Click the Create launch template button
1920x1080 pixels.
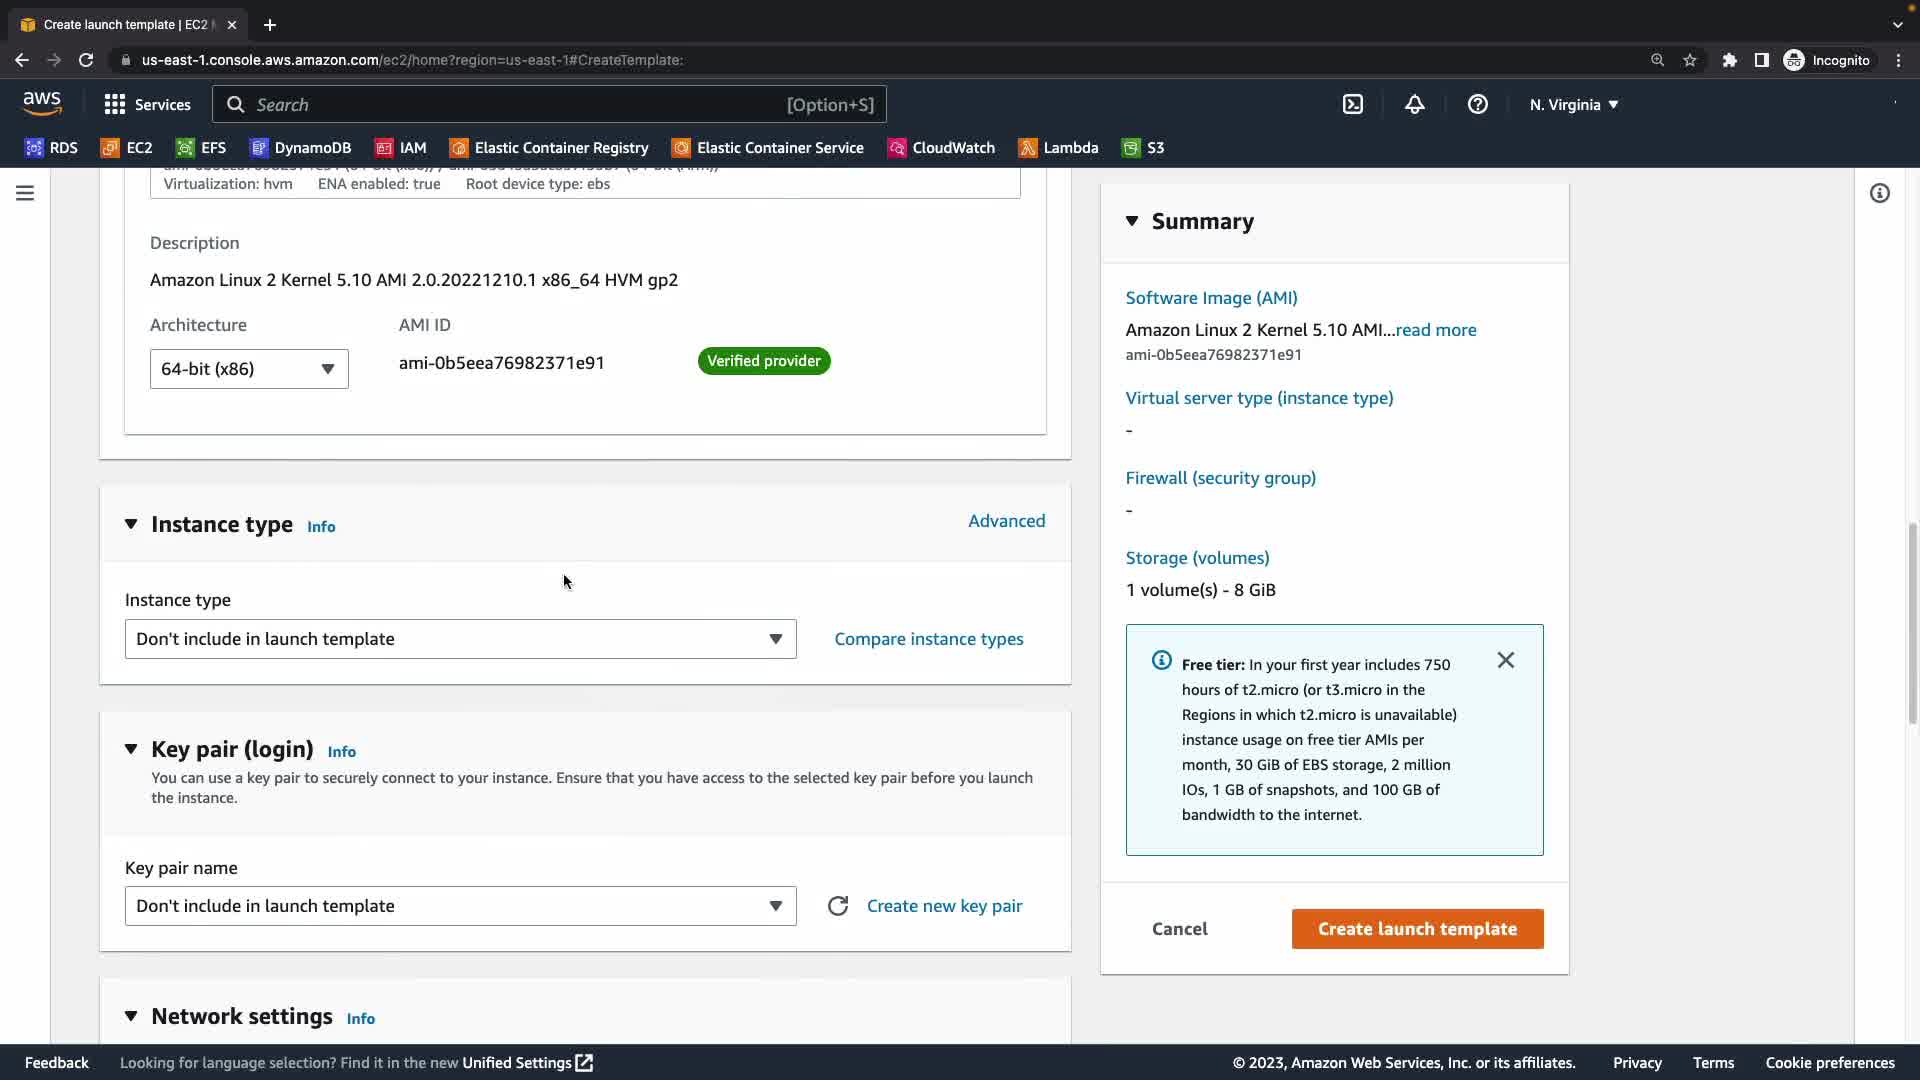click(x=1417, y=929)
